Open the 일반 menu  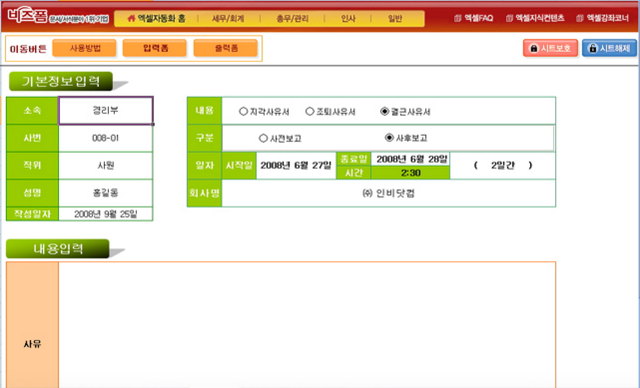[x=395, y=18]
